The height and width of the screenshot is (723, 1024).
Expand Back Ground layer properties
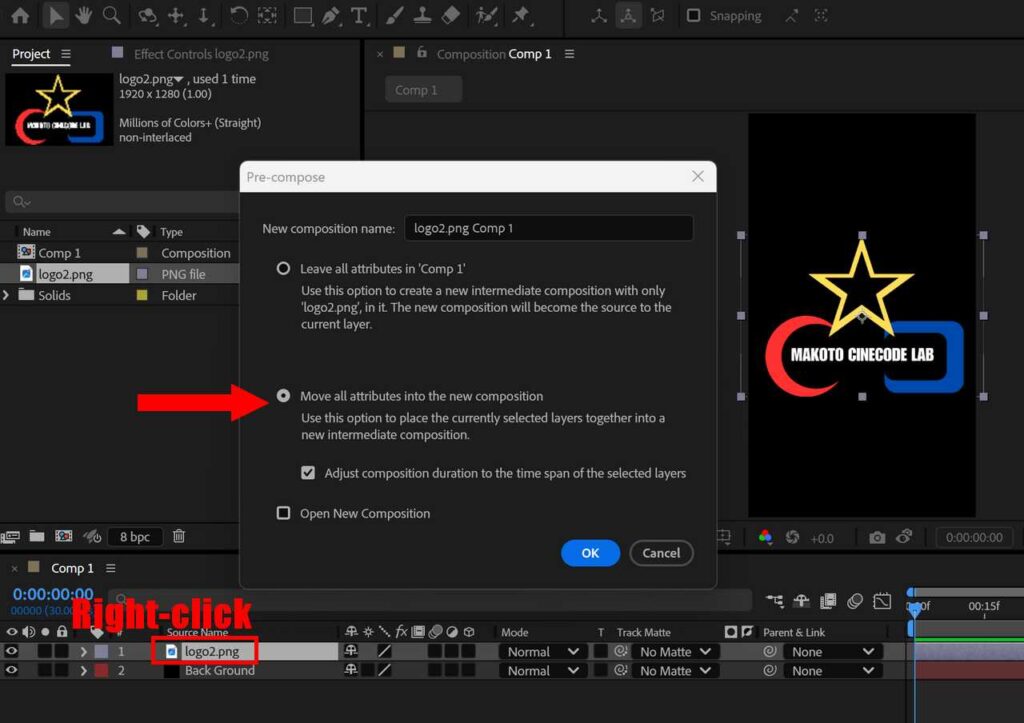pyautogui.click(x=83, y=670)
